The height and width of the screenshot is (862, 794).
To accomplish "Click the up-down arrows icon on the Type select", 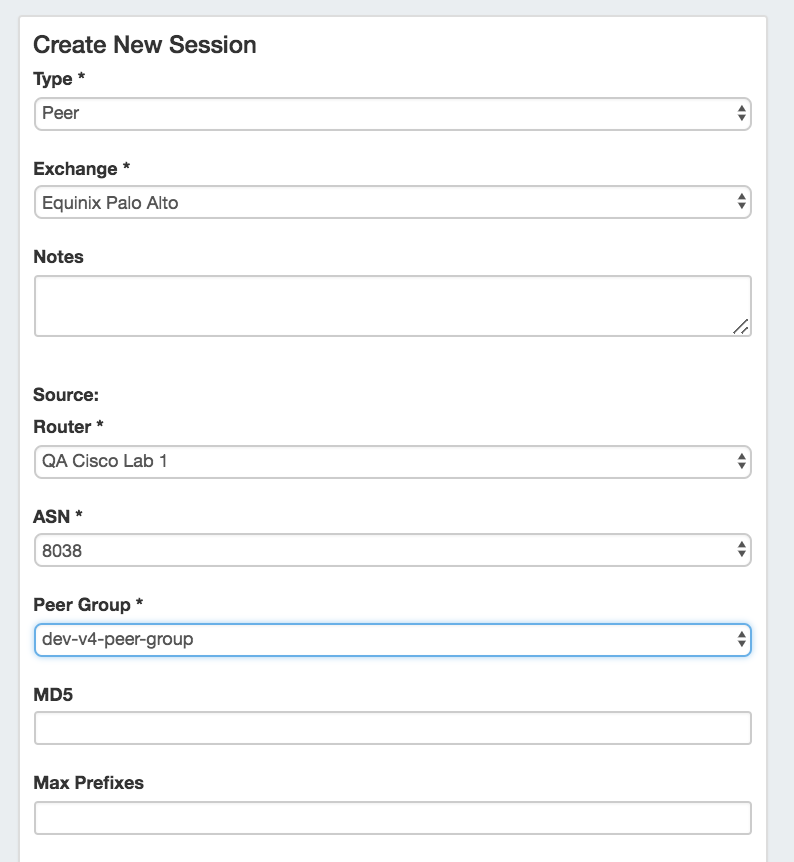I will tap(741, 113).
